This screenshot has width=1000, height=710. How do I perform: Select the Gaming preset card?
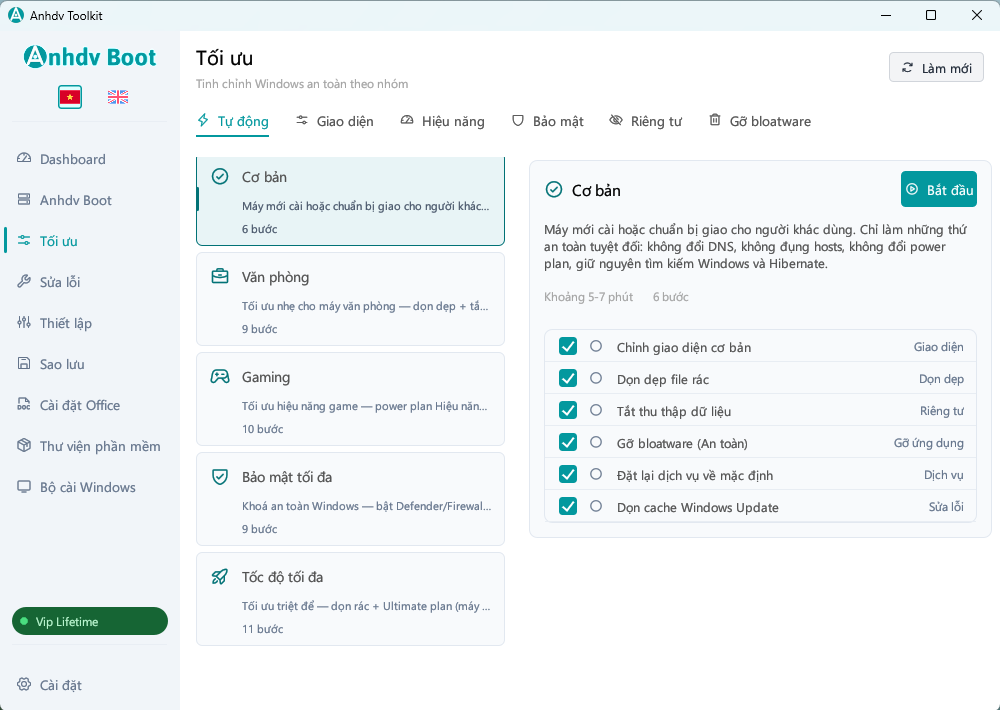click(350, 399)
